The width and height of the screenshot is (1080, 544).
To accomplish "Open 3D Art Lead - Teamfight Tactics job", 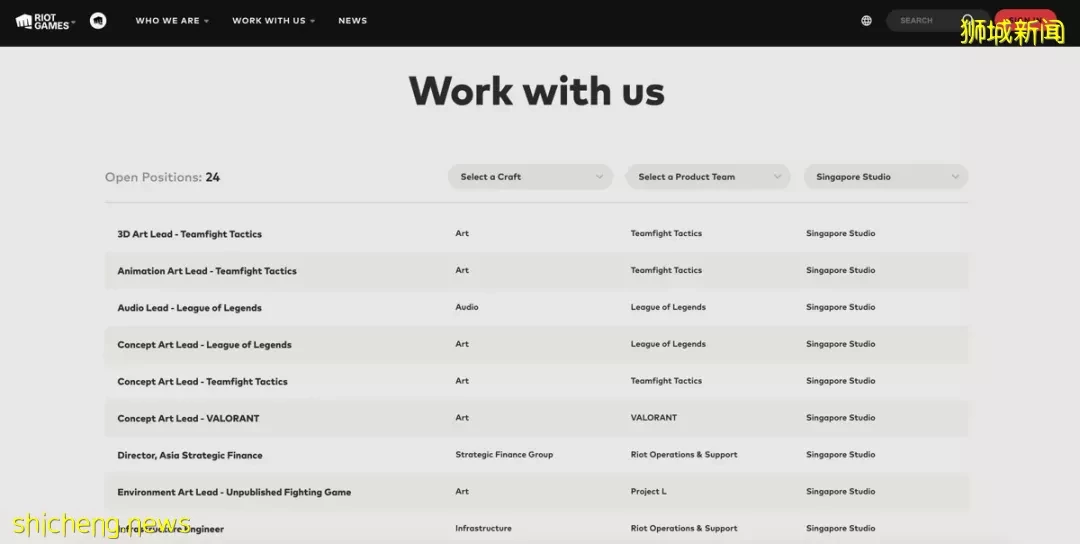I will (x=189, y=234).
